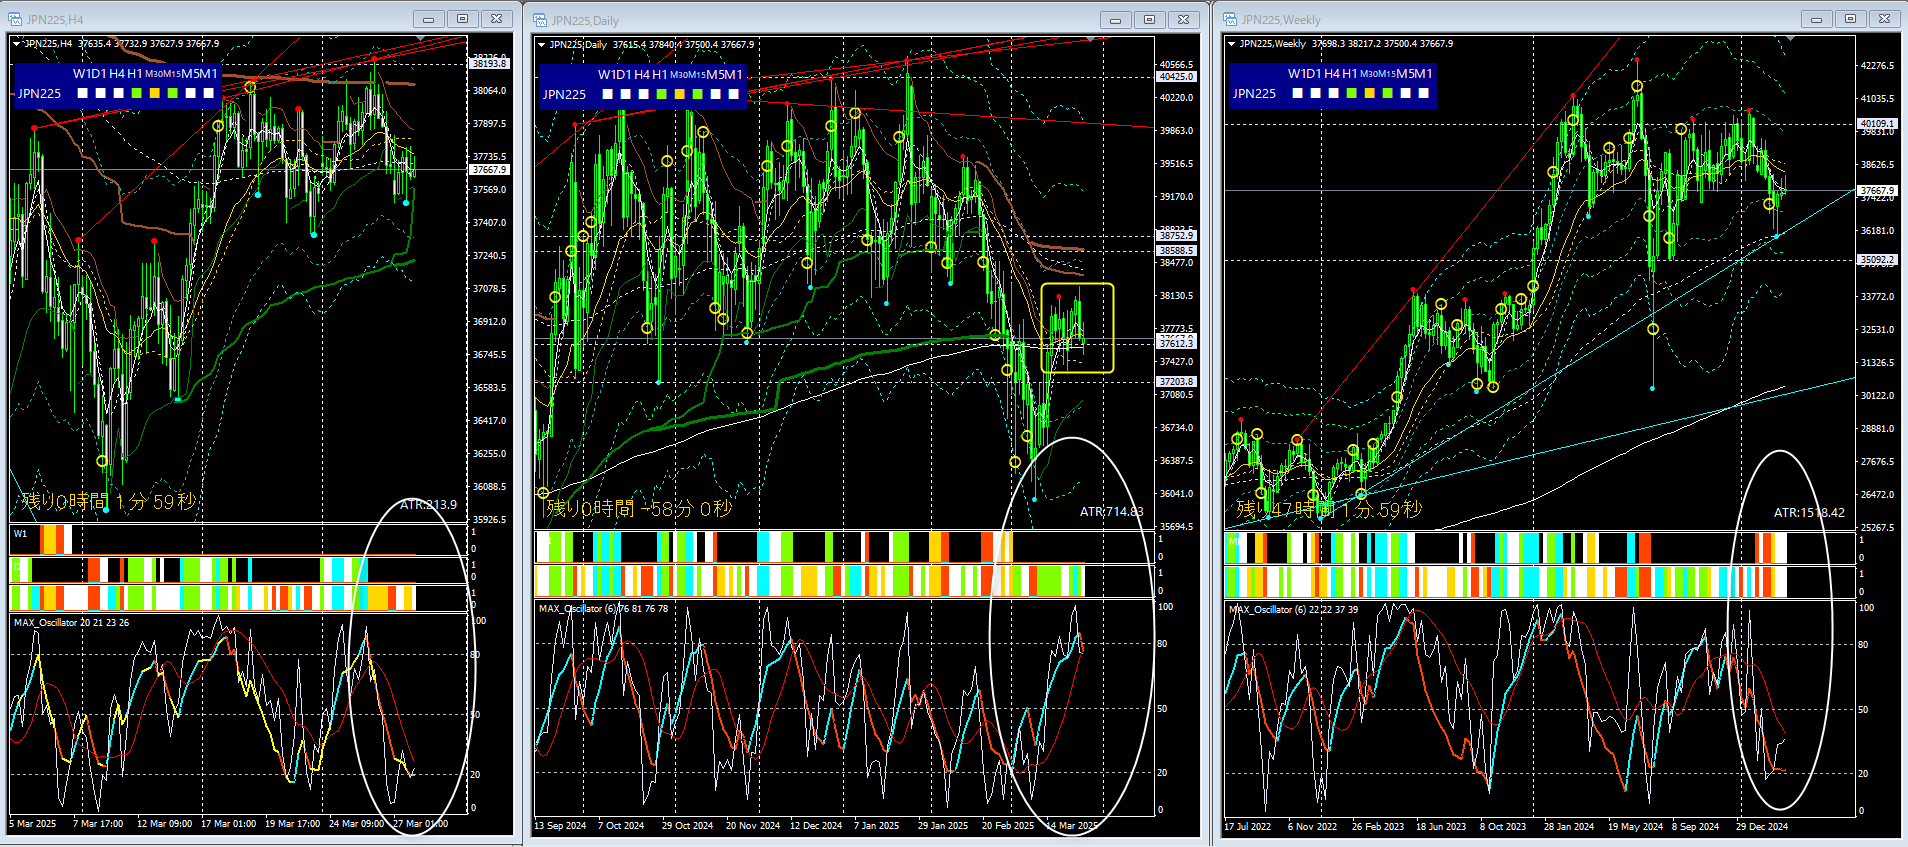
Task: Click the D1 signal square in Weekly window
Action: pyautogui.click(x=1316, y=93)
